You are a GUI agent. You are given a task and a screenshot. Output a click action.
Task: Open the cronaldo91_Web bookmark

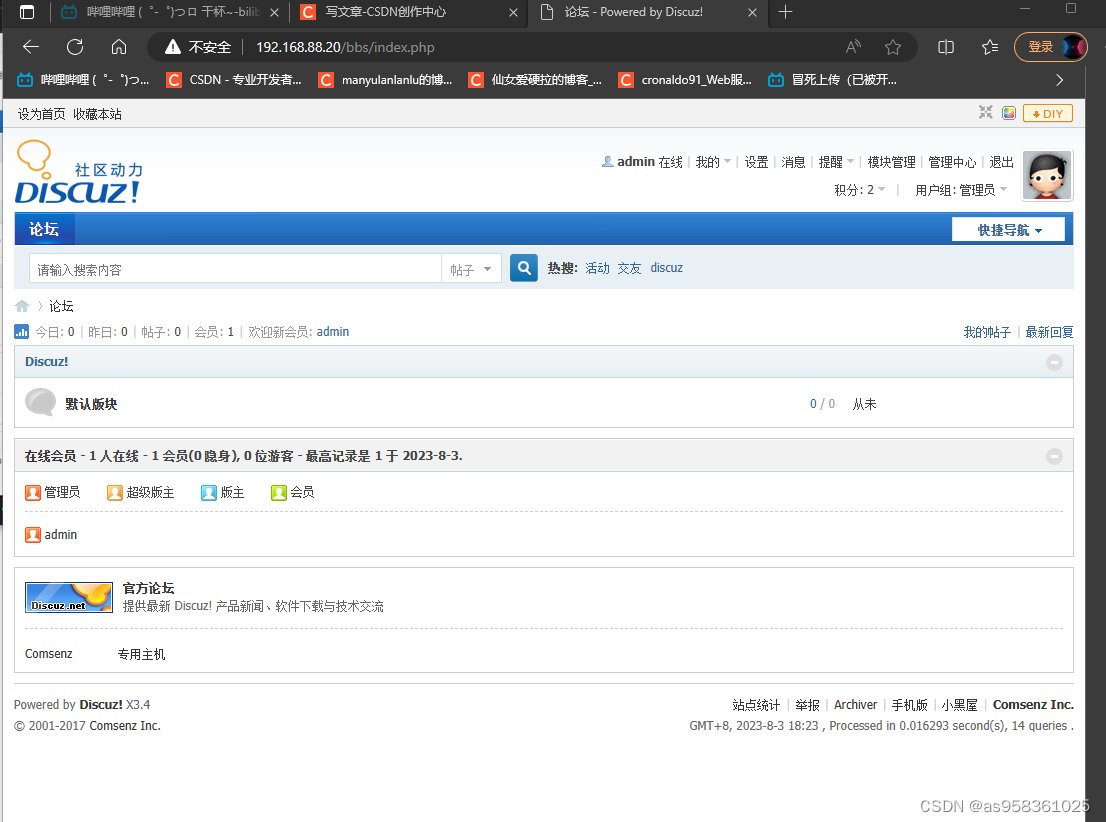[685, 80]
